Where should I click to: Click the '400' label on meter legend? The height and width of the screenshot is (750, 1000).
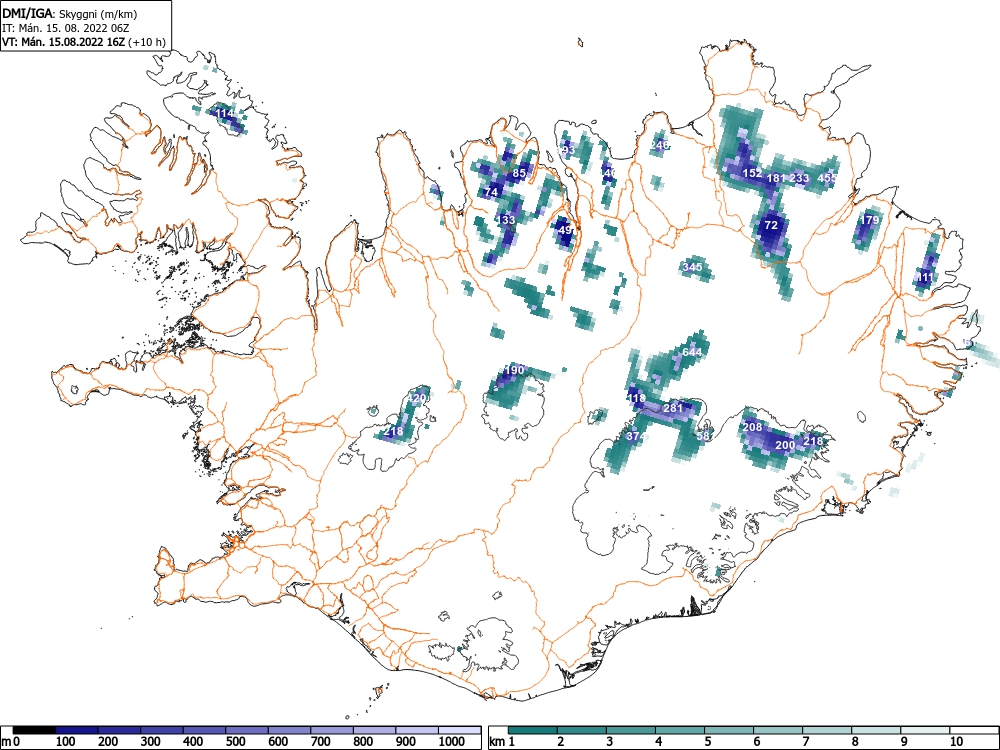[193, 742]
